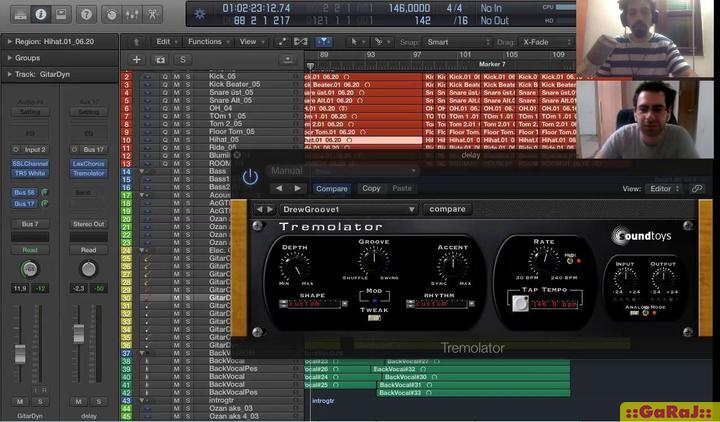The width and height of the screenshot is (720, 422).
Task: Load next plugin setting arrow
Action: coord(298,188)
